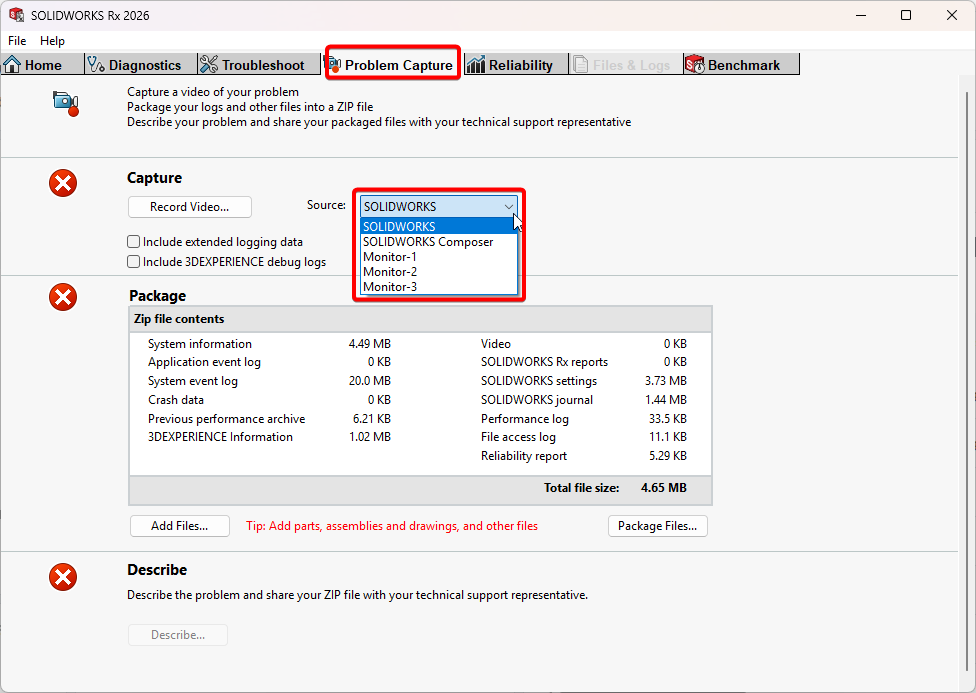Open the Help menu
The height and width of the screenshot is (693, 976).
(x=52, y=40)
